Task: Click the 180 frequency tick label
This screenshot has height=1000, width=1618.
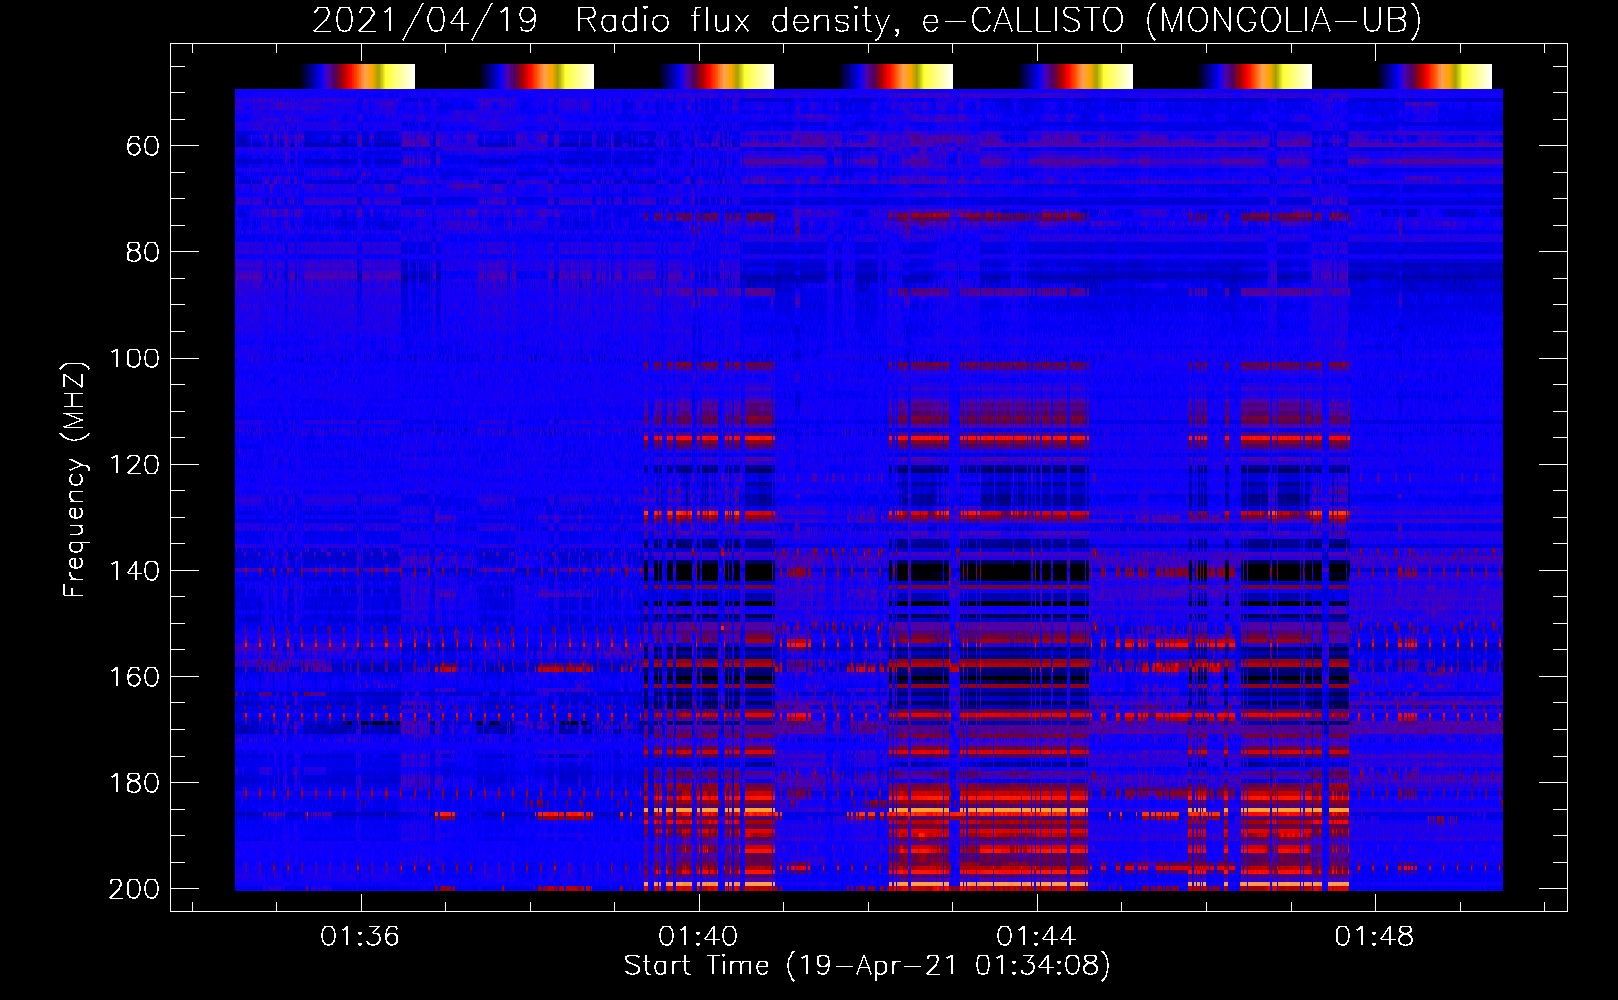Action: point(134,783)
